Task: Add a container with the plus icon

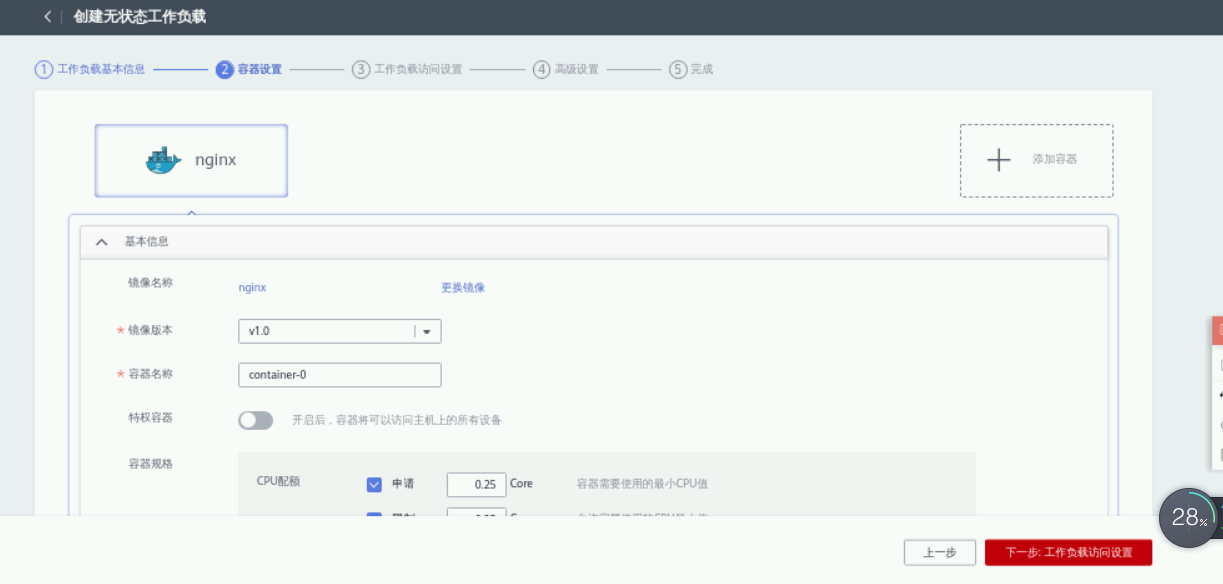Action: 998,160
